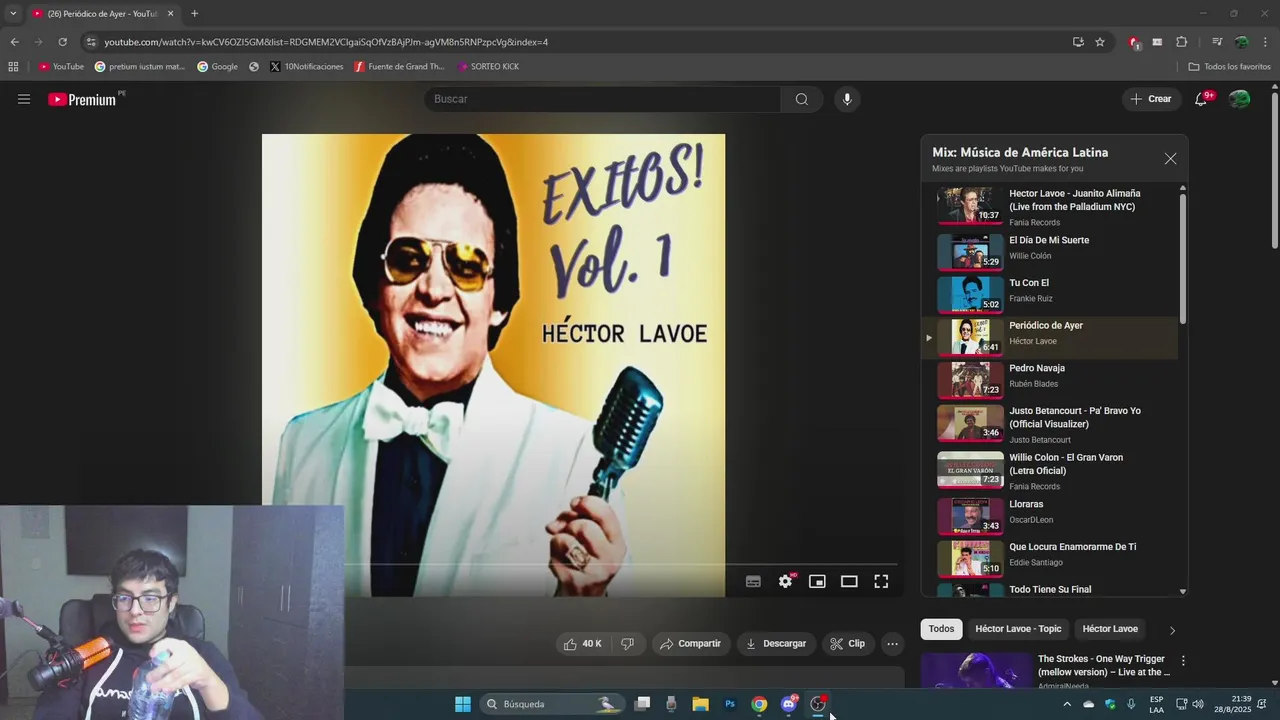
Task: Reload the page in Chrome
Action: point(62,42)
